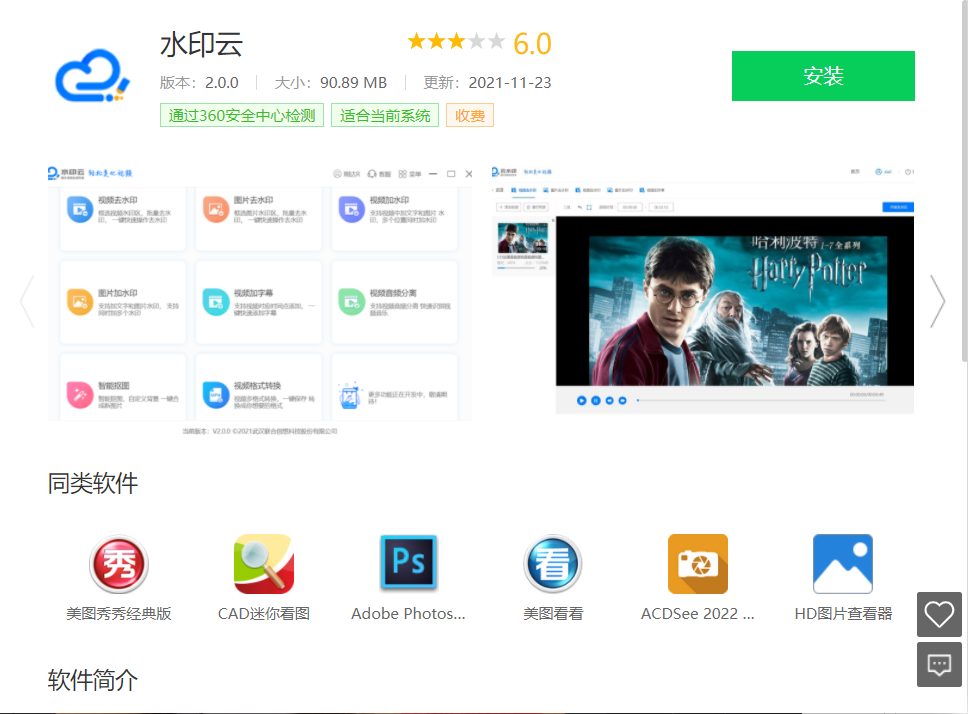
Task: Show next screenshot with right arrow
Action: click(938, 301)
